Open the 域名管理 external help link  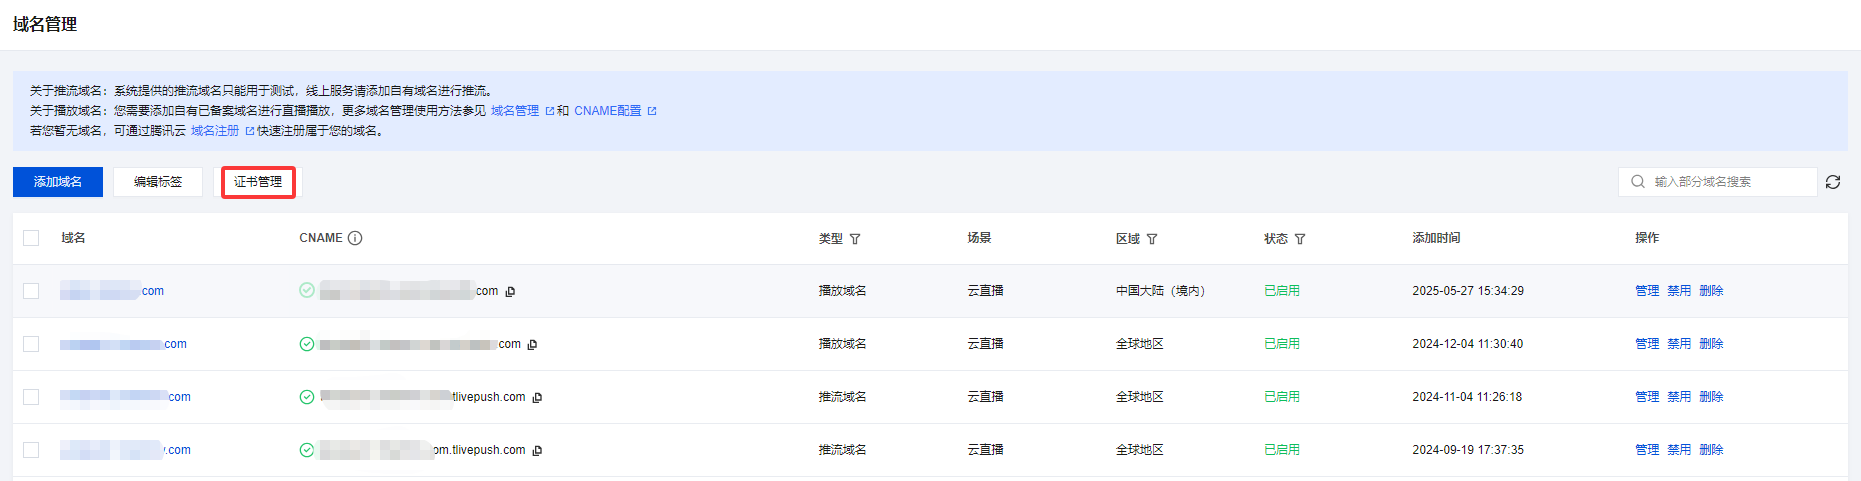515,111
